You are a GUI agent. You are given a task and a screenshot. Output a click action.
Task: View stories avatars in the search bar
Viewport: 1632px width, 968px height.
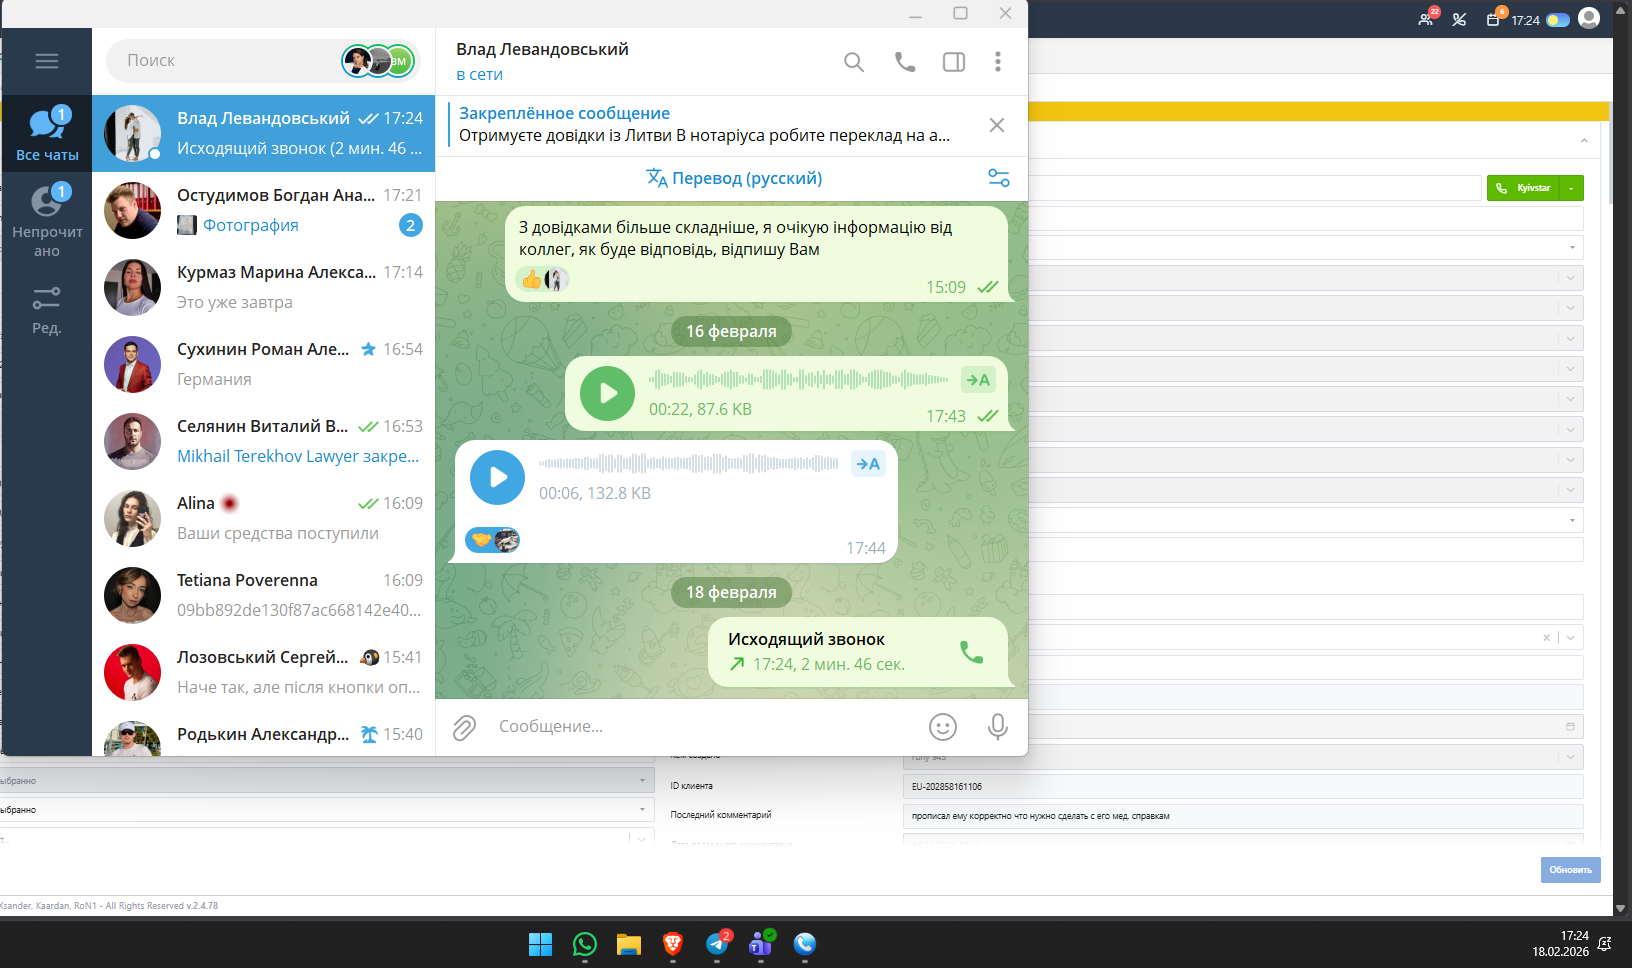point(378,61)
